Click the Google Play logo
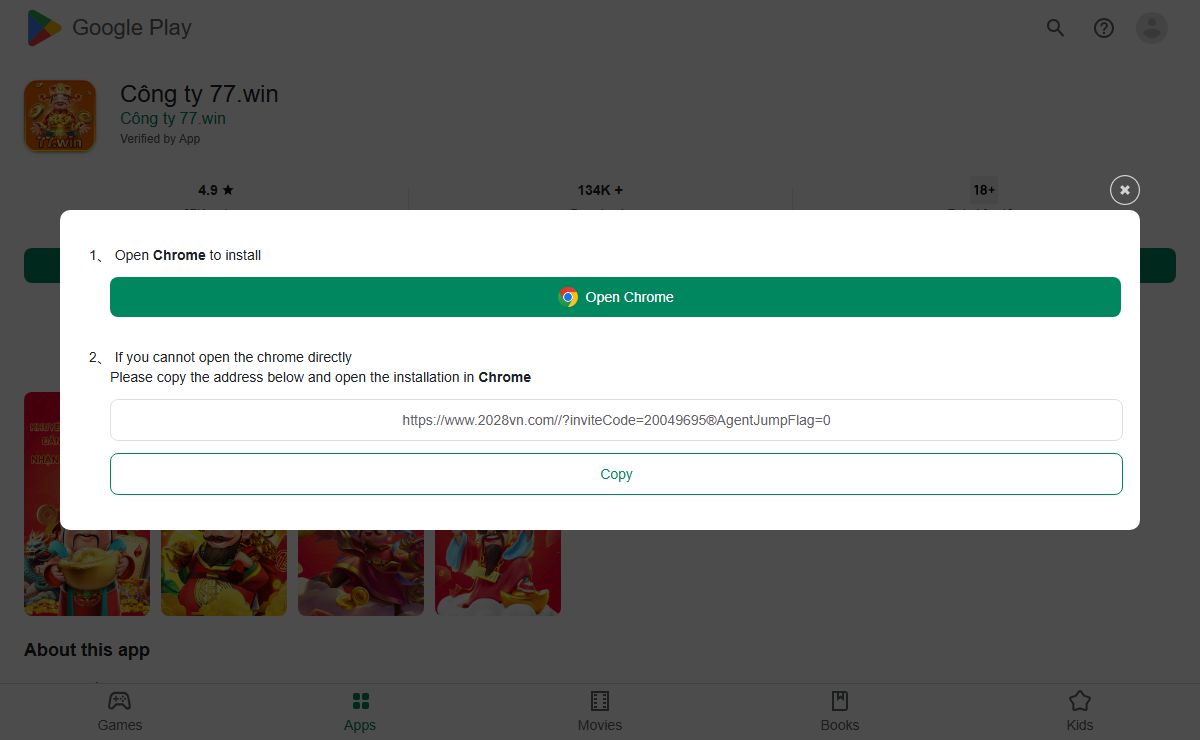The height and width of the screenshot is (740, 1200). 109,28
